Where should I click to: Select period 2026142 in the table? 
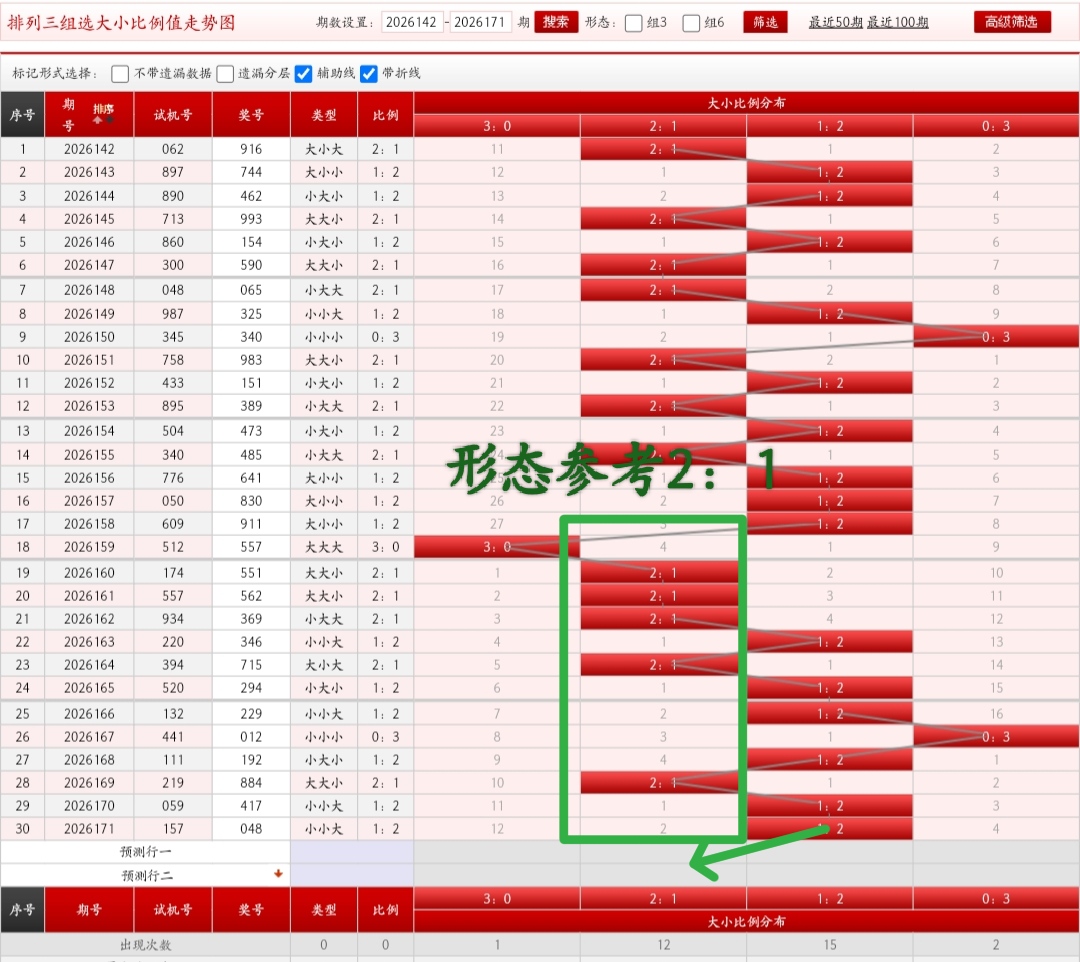tap(90, 149)
